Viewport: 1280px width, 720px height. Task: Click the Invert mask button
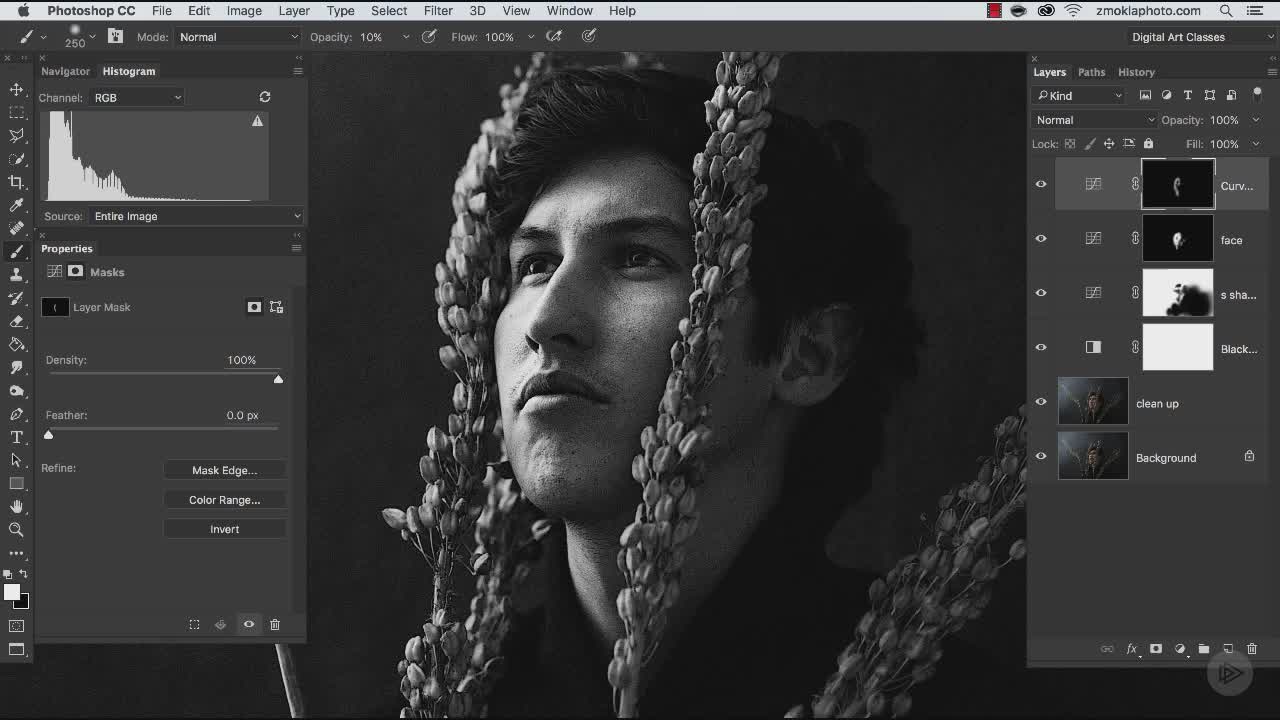tap(224, 529)
